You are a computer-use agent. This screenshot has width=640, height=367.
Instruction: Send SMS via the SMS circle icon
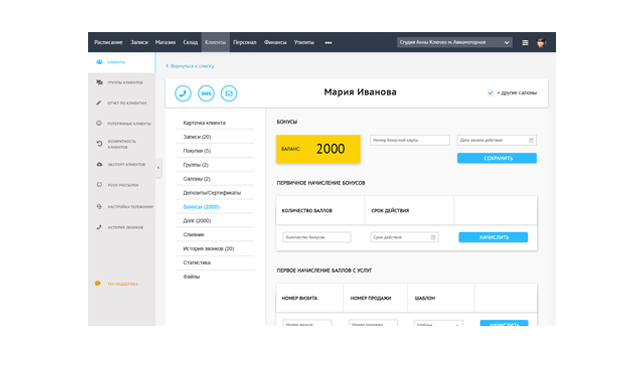(x=206, y=93)
